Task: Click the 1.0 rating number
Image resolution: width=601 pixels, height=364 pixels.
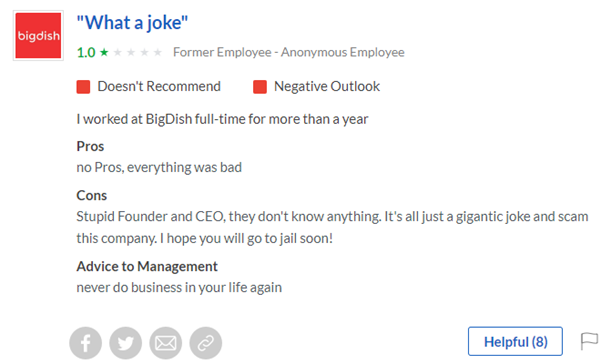Action: 86,52
